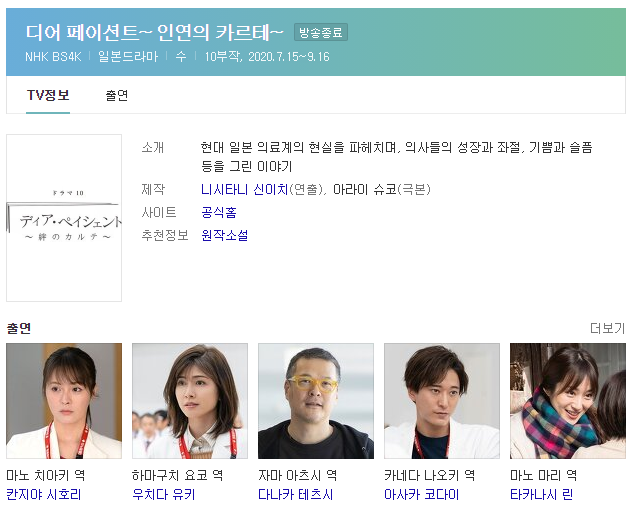
Task: Switch to the TV정보 tab
Action: (x=48, y=96)
